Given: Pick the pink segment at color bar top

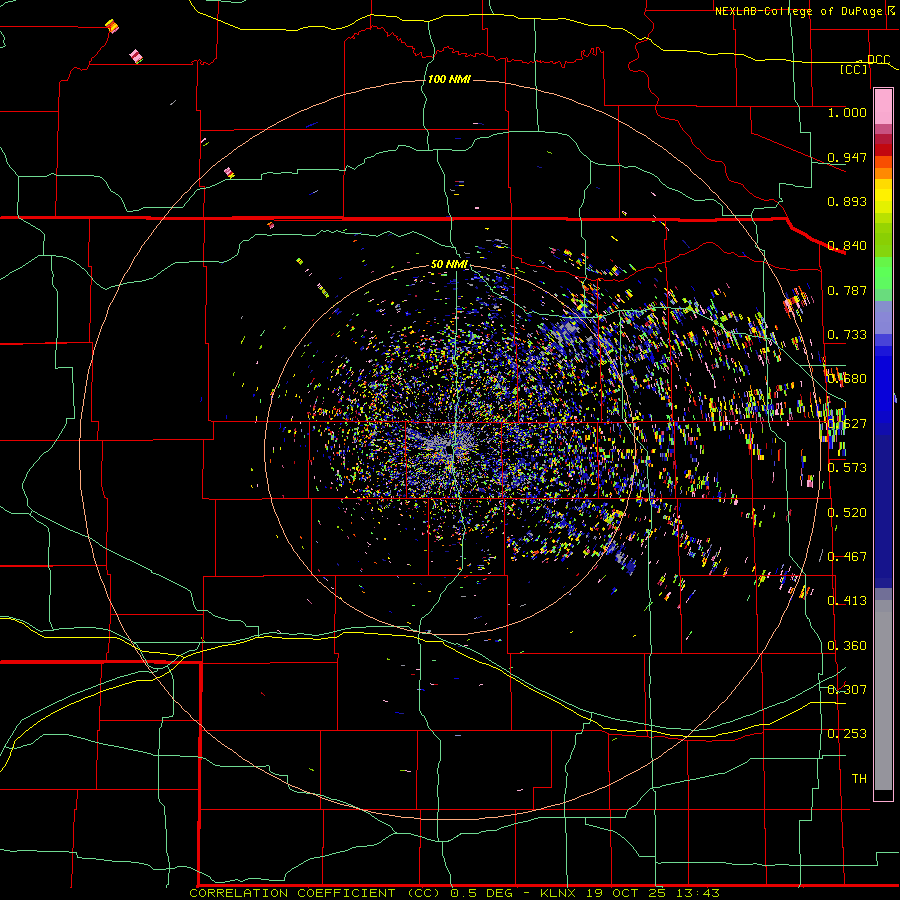Looking at the screenshot, I should (x=883, y=107).
